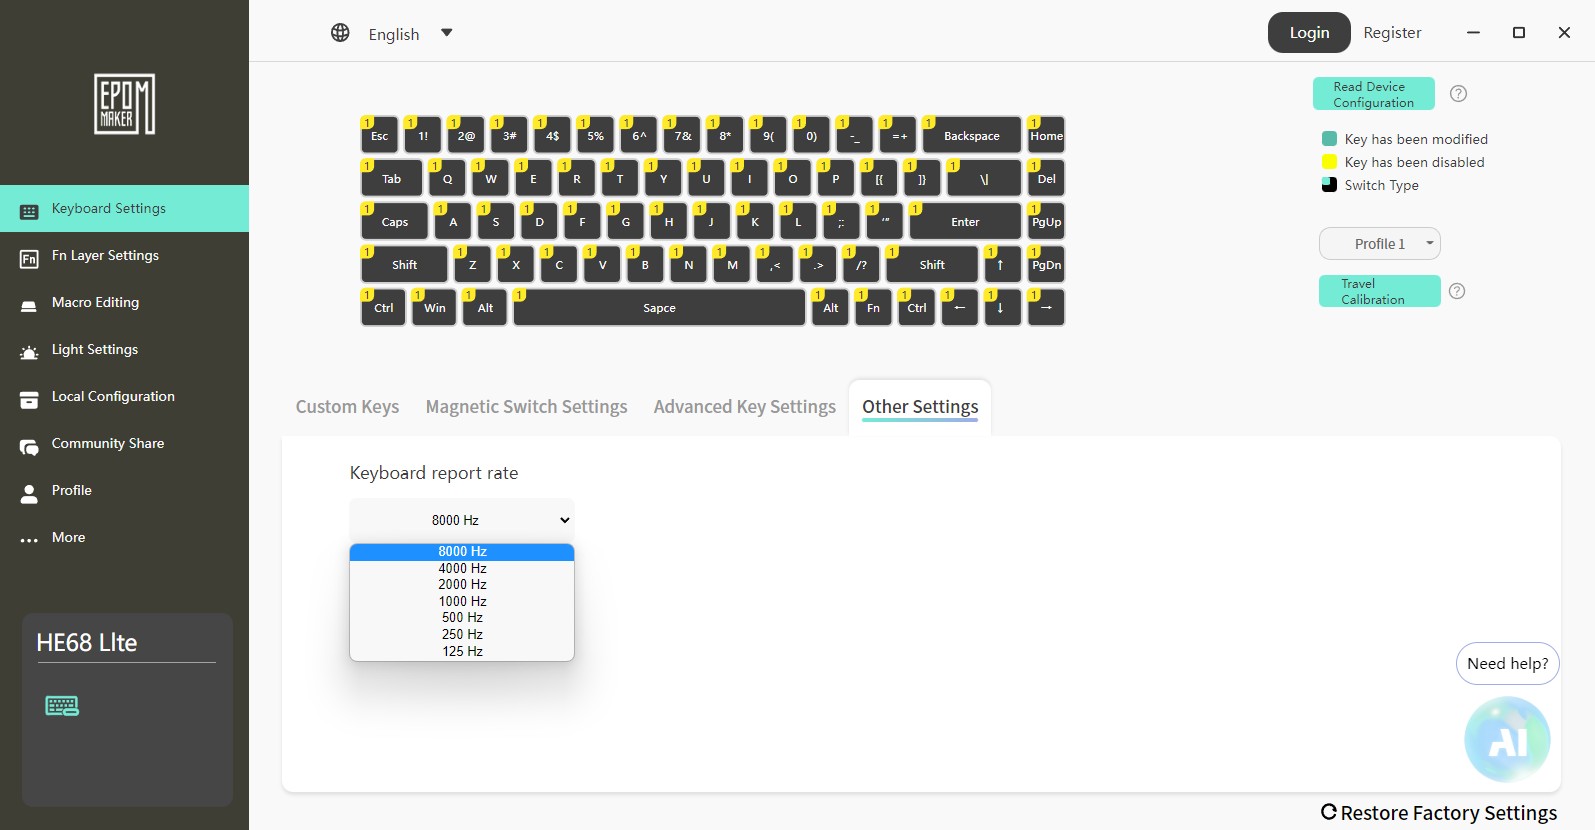Image resolution: width=1595 pixels, height=830 pixels.
Task: Go to Macro Editing
Action: click(124, 303)
